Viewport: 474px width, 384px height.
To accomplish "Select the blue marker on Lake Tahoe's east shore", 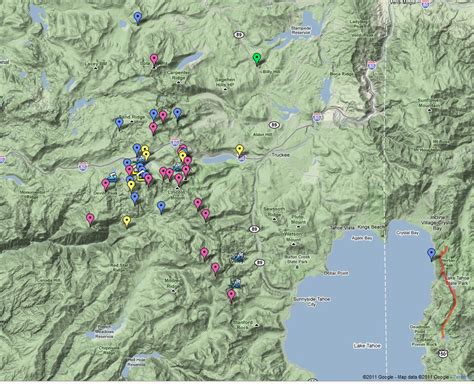I will point(432,254).
